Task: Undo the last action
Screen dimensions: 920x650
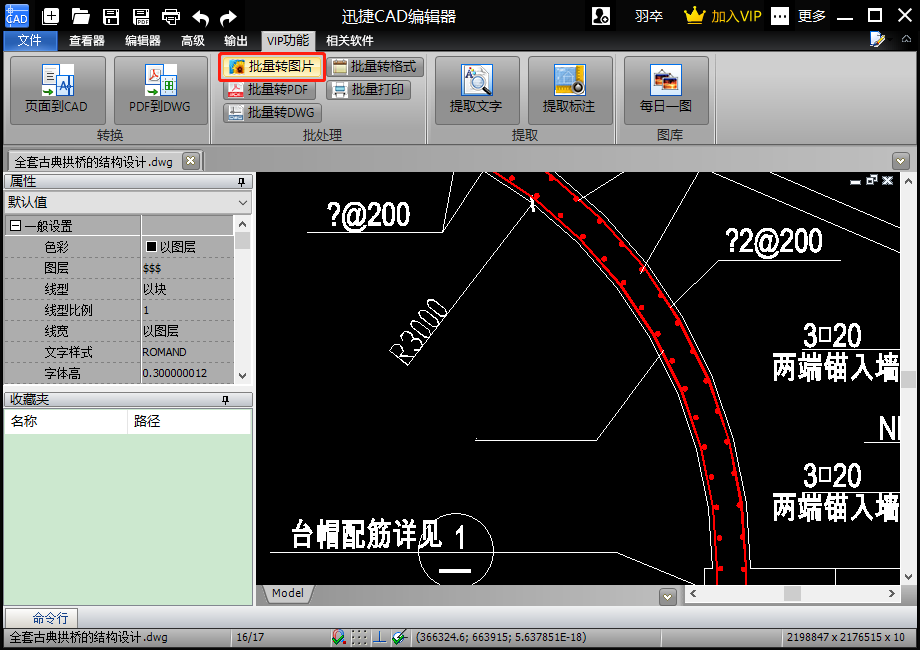Action: 201,16
